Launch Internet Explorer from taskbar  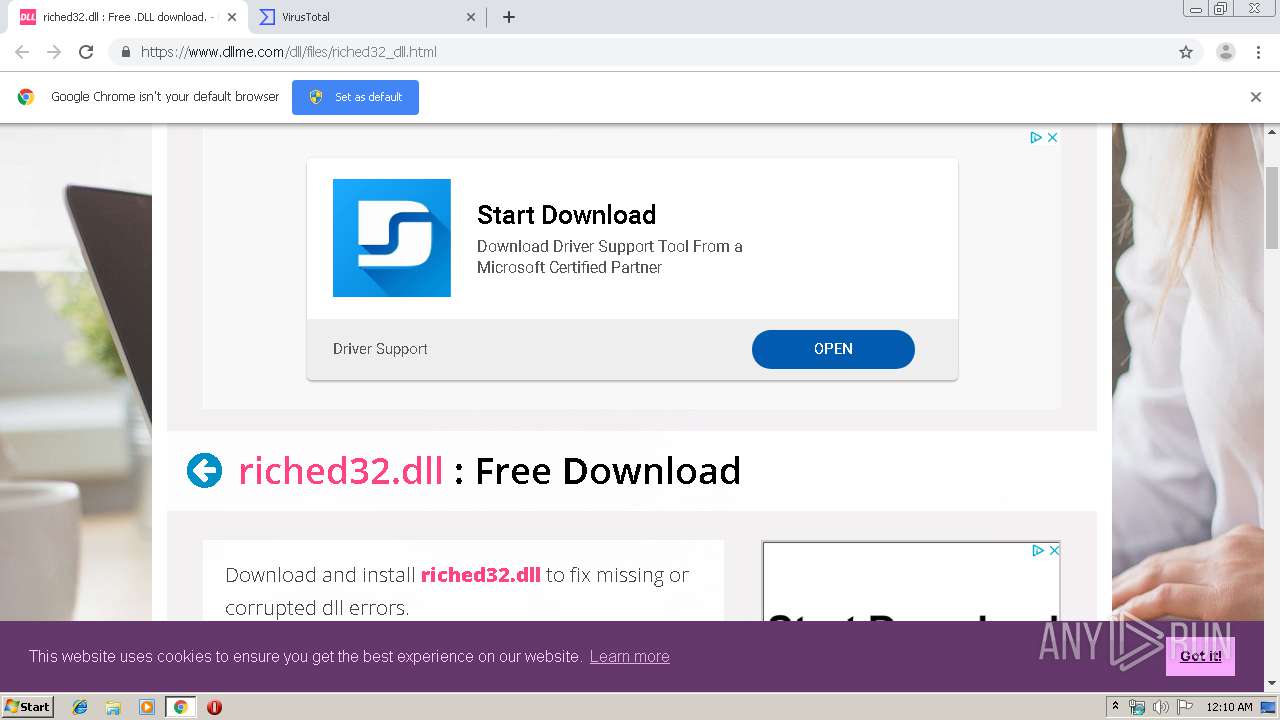80,707
